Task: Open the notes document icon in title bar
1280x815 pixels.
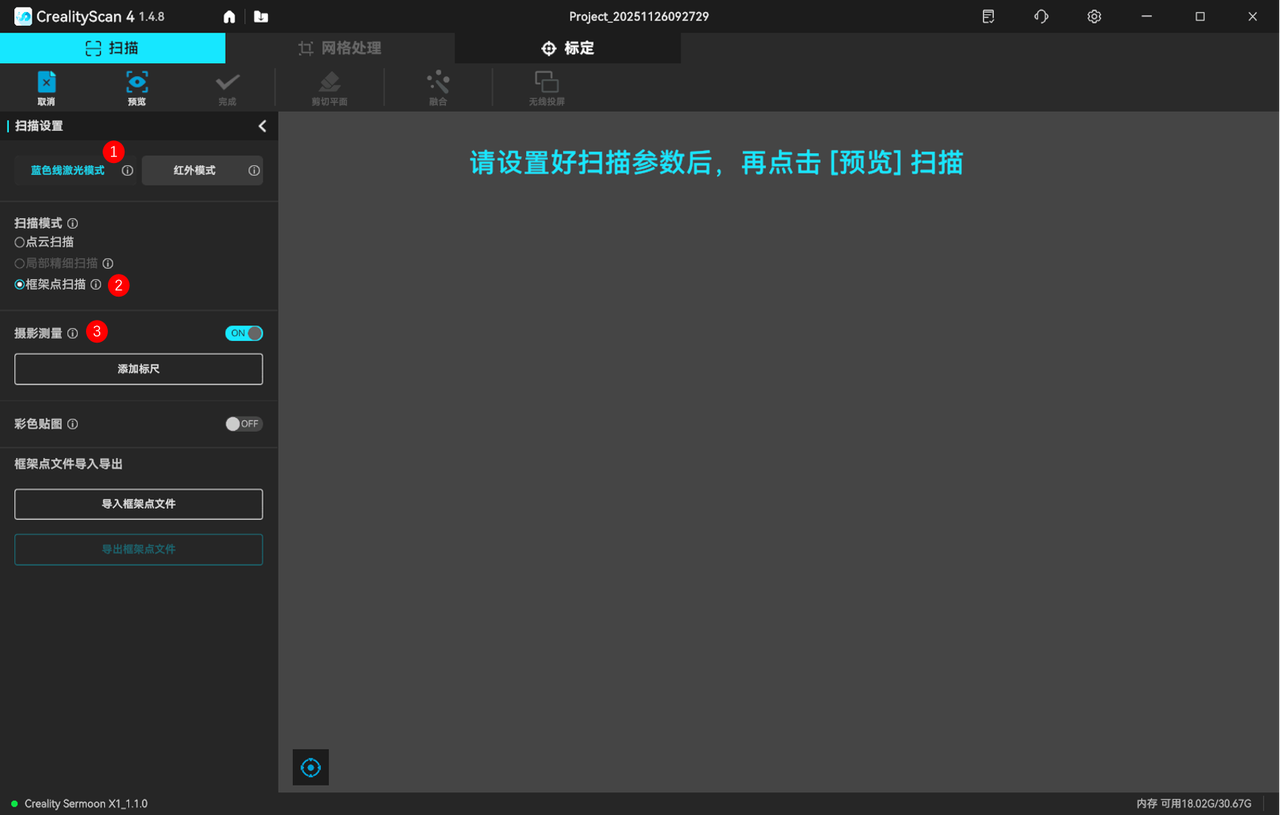Action: pos(988,17)
